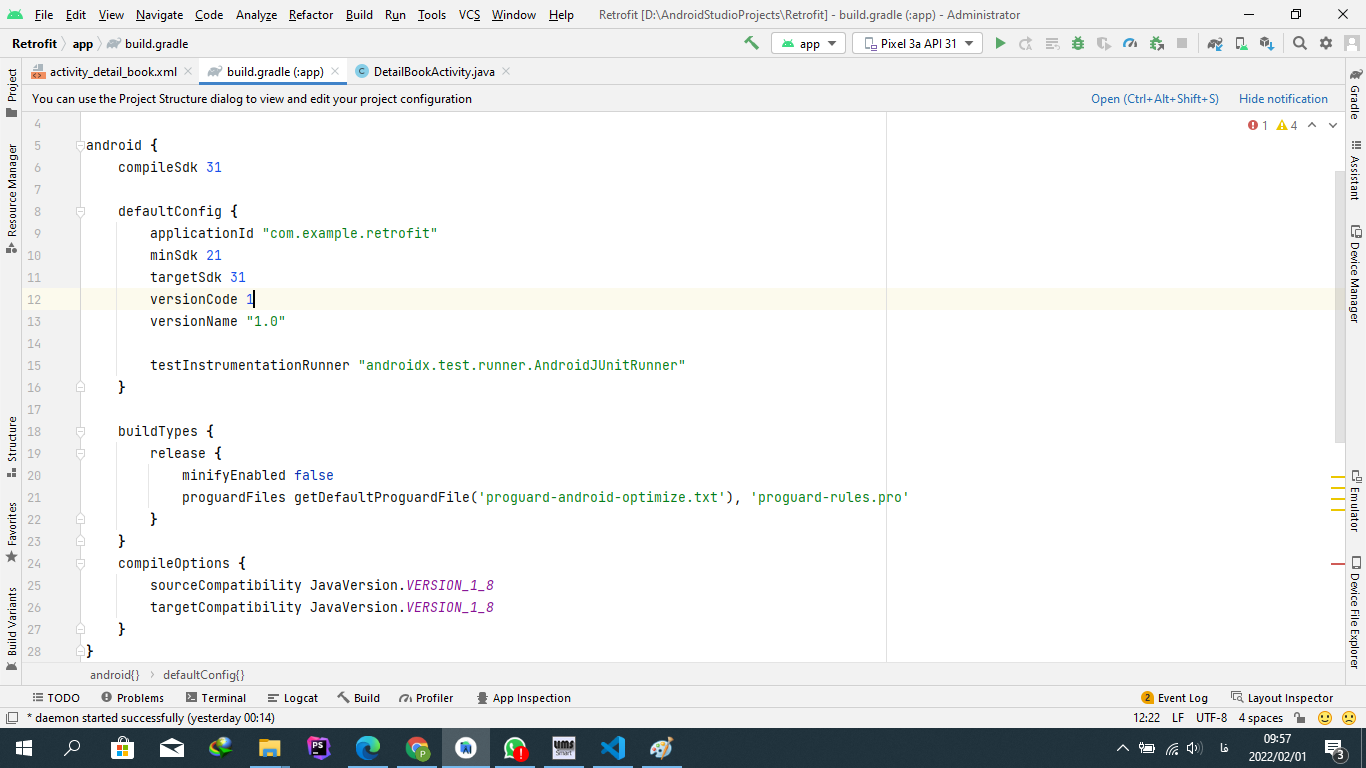
Task: Open SDK Manager toolbar icon
Action: (1267, 43)
